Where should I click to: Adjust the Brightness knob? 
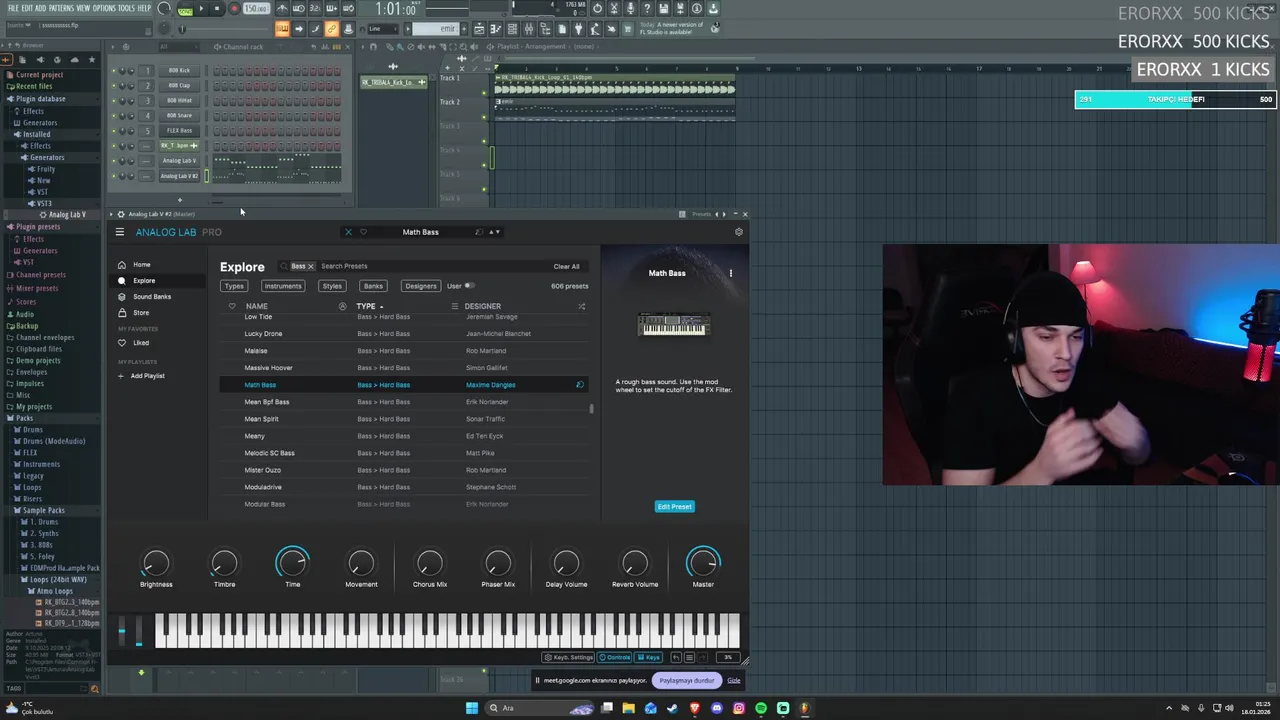click(156, 564)
